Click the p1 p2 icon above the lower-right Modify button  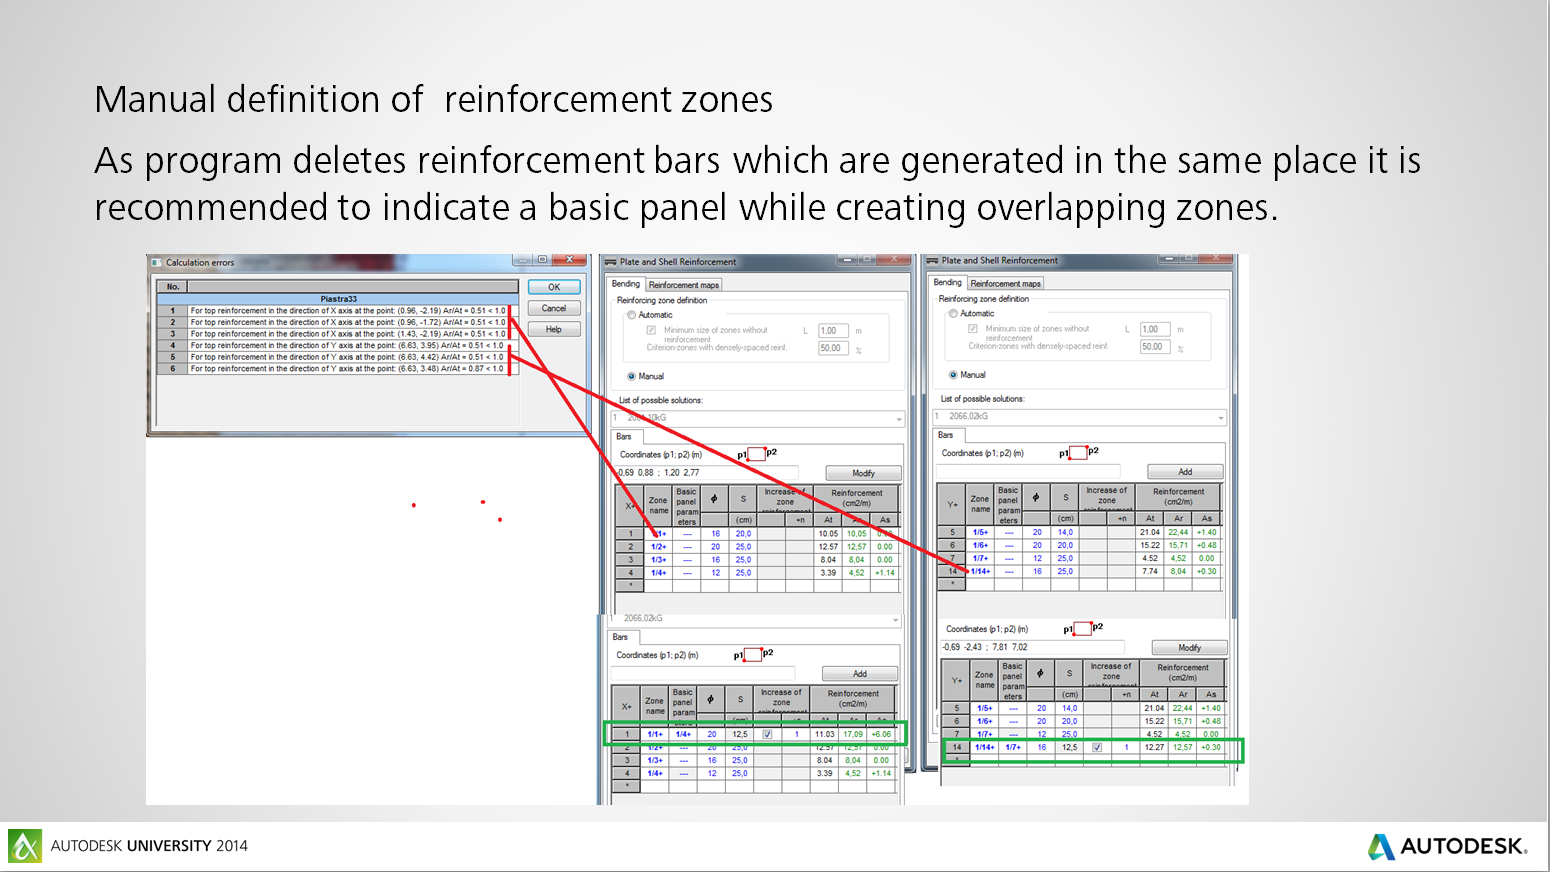[1083, 628]
